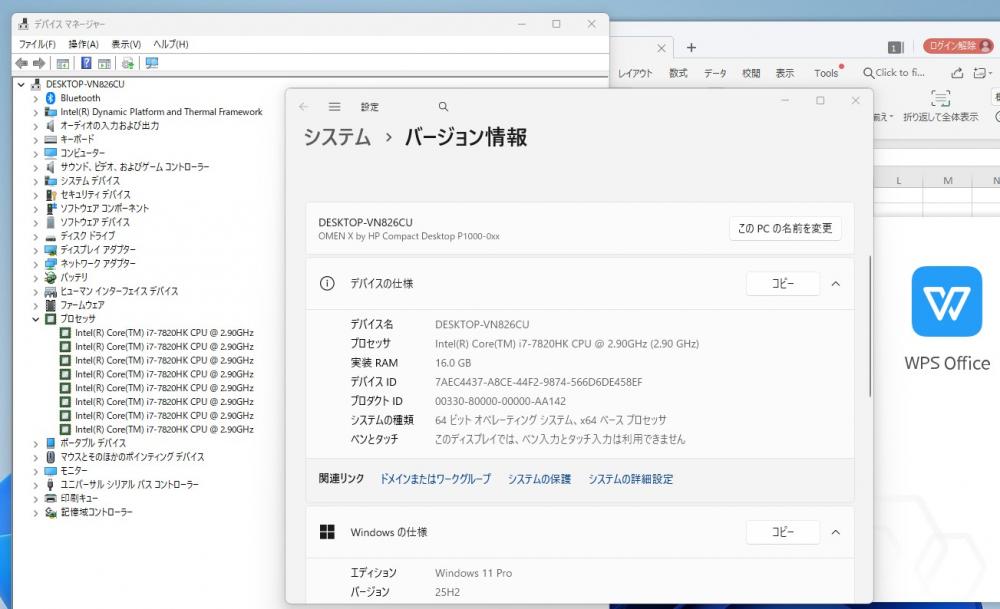
Task: Open the ヘルプ(H) menu
Action: [x=171, y=44]
